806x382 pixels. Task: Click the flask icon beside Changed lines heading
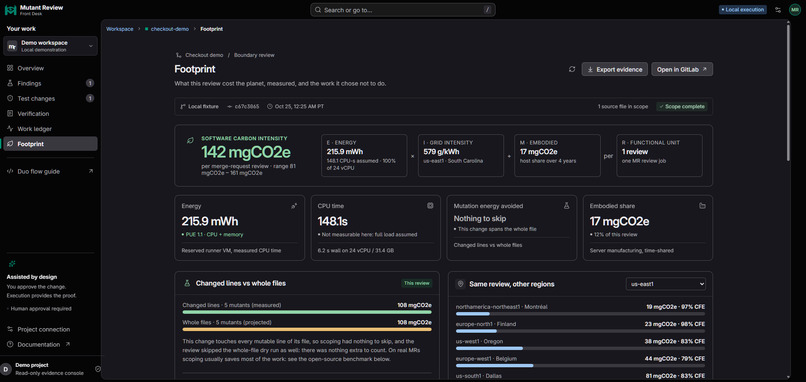pyautogui.click(x=187, y=283)
